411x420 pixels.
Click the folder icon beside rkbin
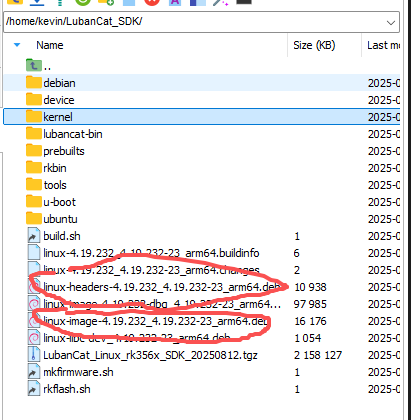pos(34,167)
